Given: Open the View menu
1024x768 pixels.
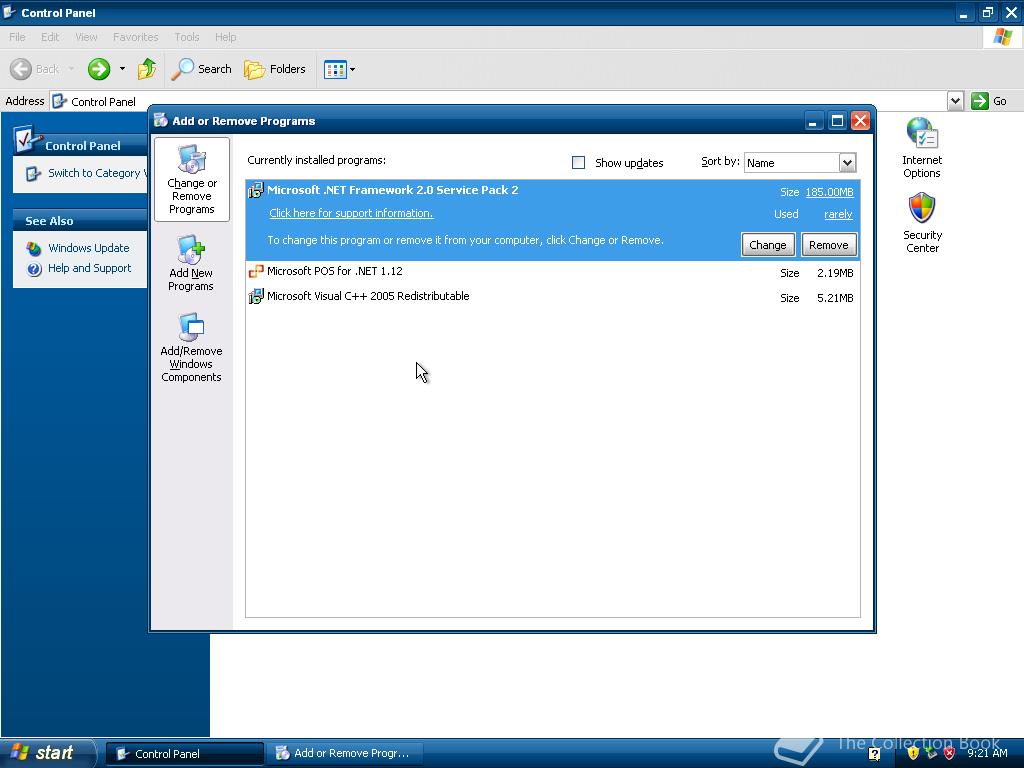Looking at the screenshot, I should pos(86,37).
